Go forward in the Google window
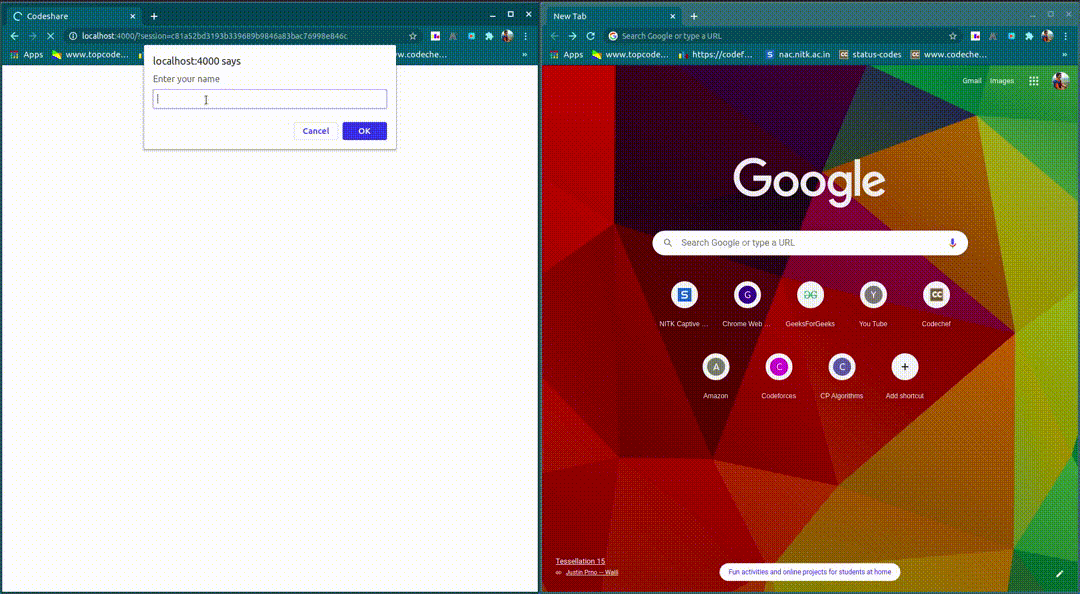Viewport: 1080px width, 594px height. (572, 36)
